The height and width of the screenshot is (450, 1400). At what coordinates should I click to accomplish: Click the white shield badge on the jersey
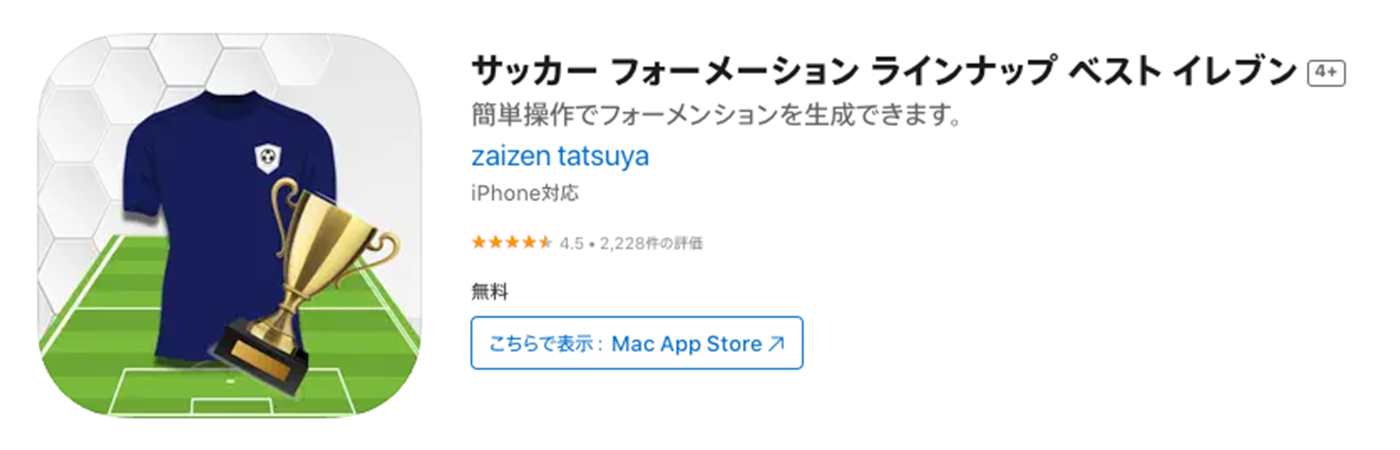coord(267,157)
